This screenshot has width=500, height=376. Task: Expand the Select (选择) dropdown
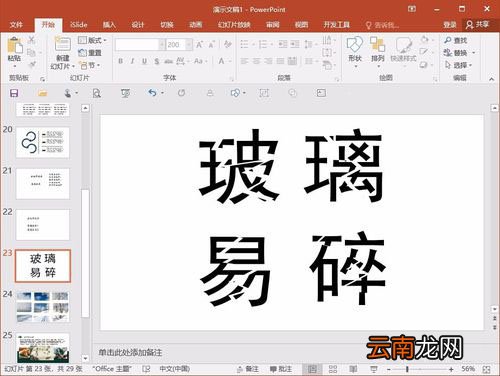[471, 65]
